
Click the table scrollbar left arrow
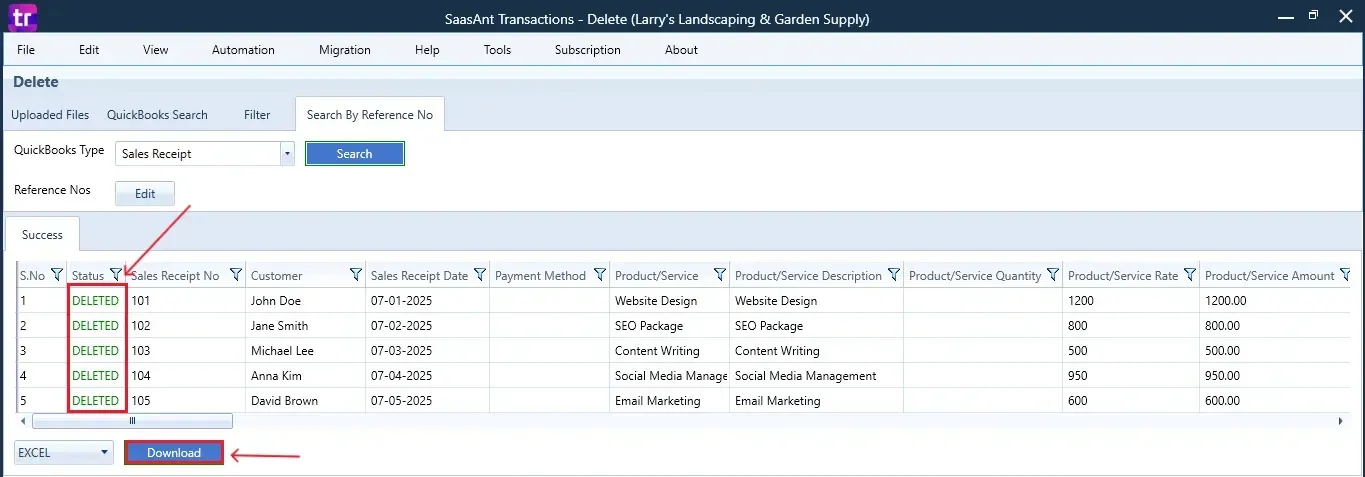click(23, 421)
